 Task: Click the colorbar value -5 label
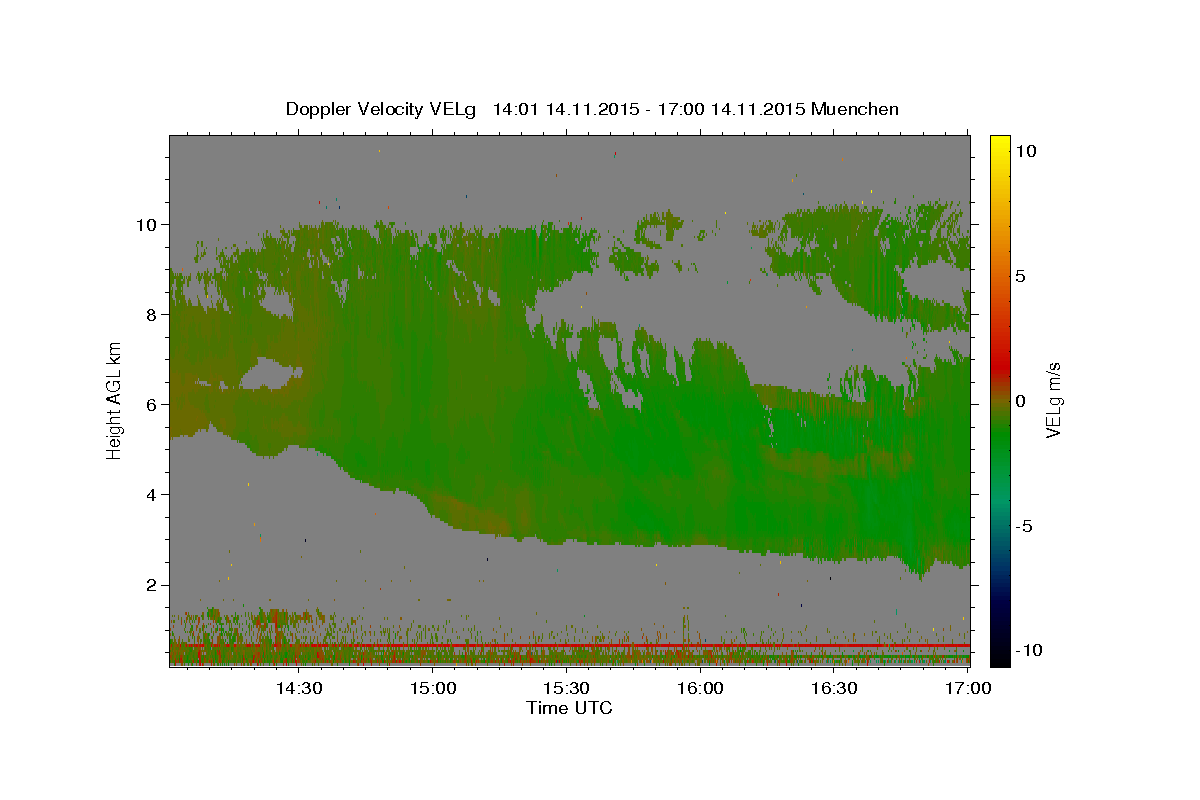(1026, 525)
